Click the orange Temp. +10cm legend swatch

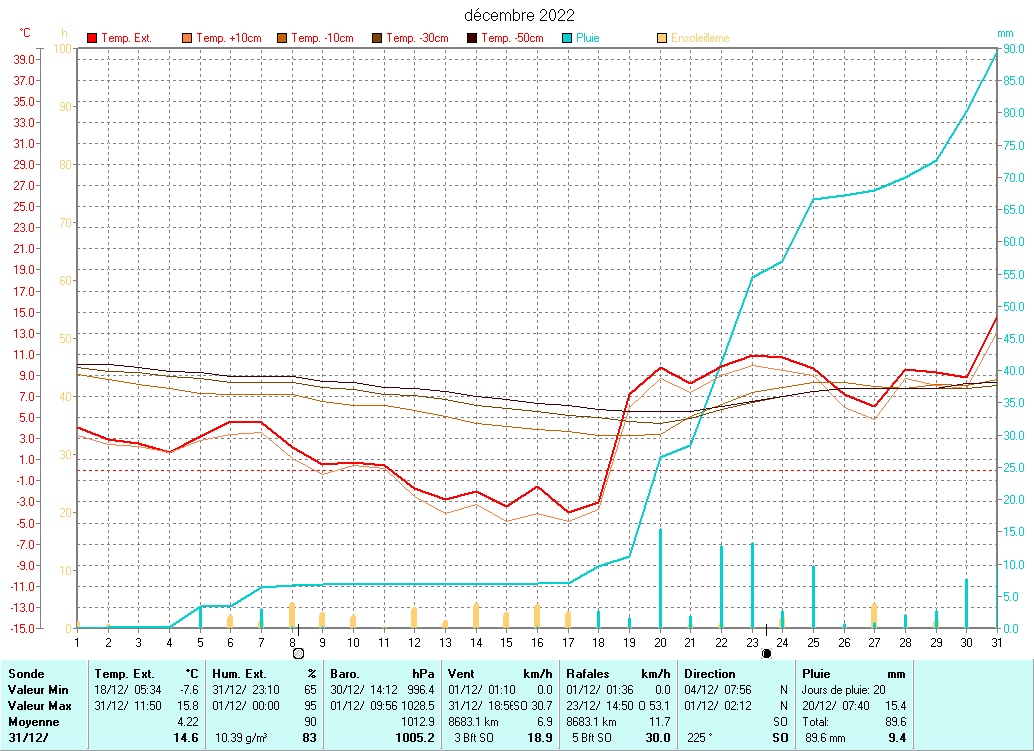(x=187, y=39)
